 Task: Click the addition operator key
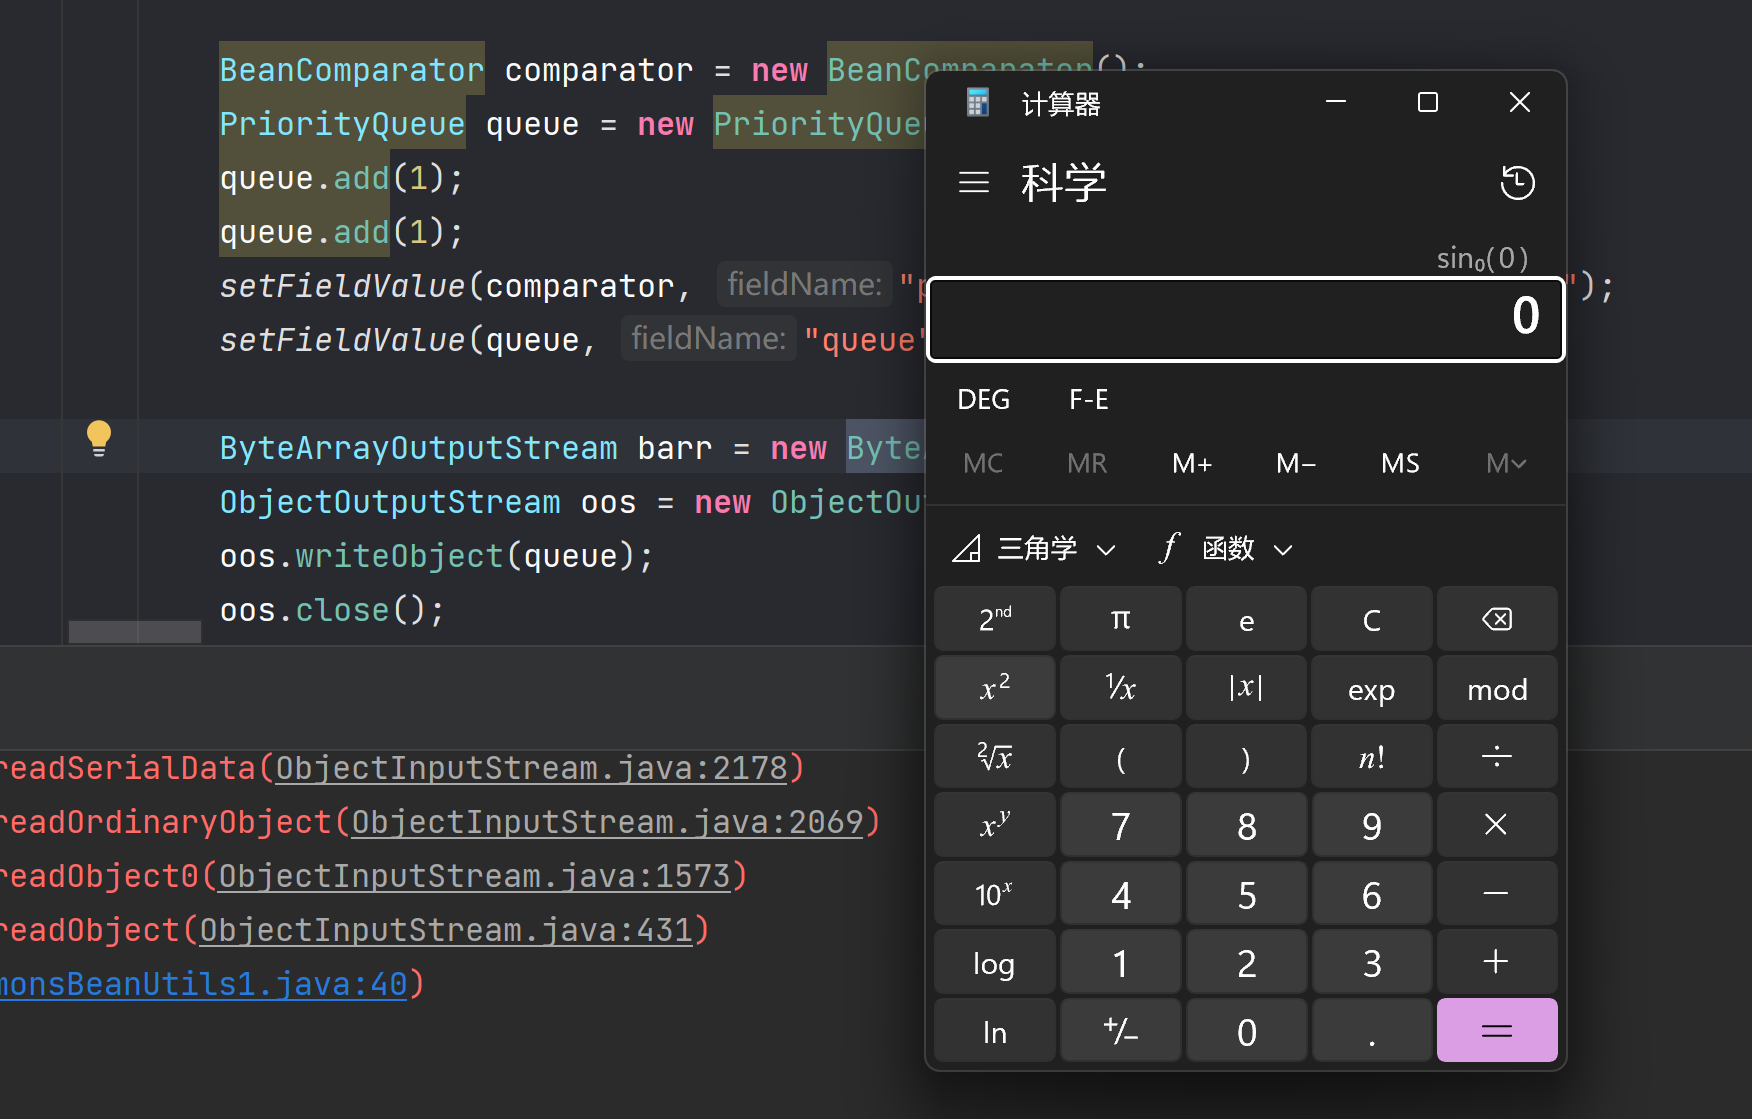[1497, 962]
